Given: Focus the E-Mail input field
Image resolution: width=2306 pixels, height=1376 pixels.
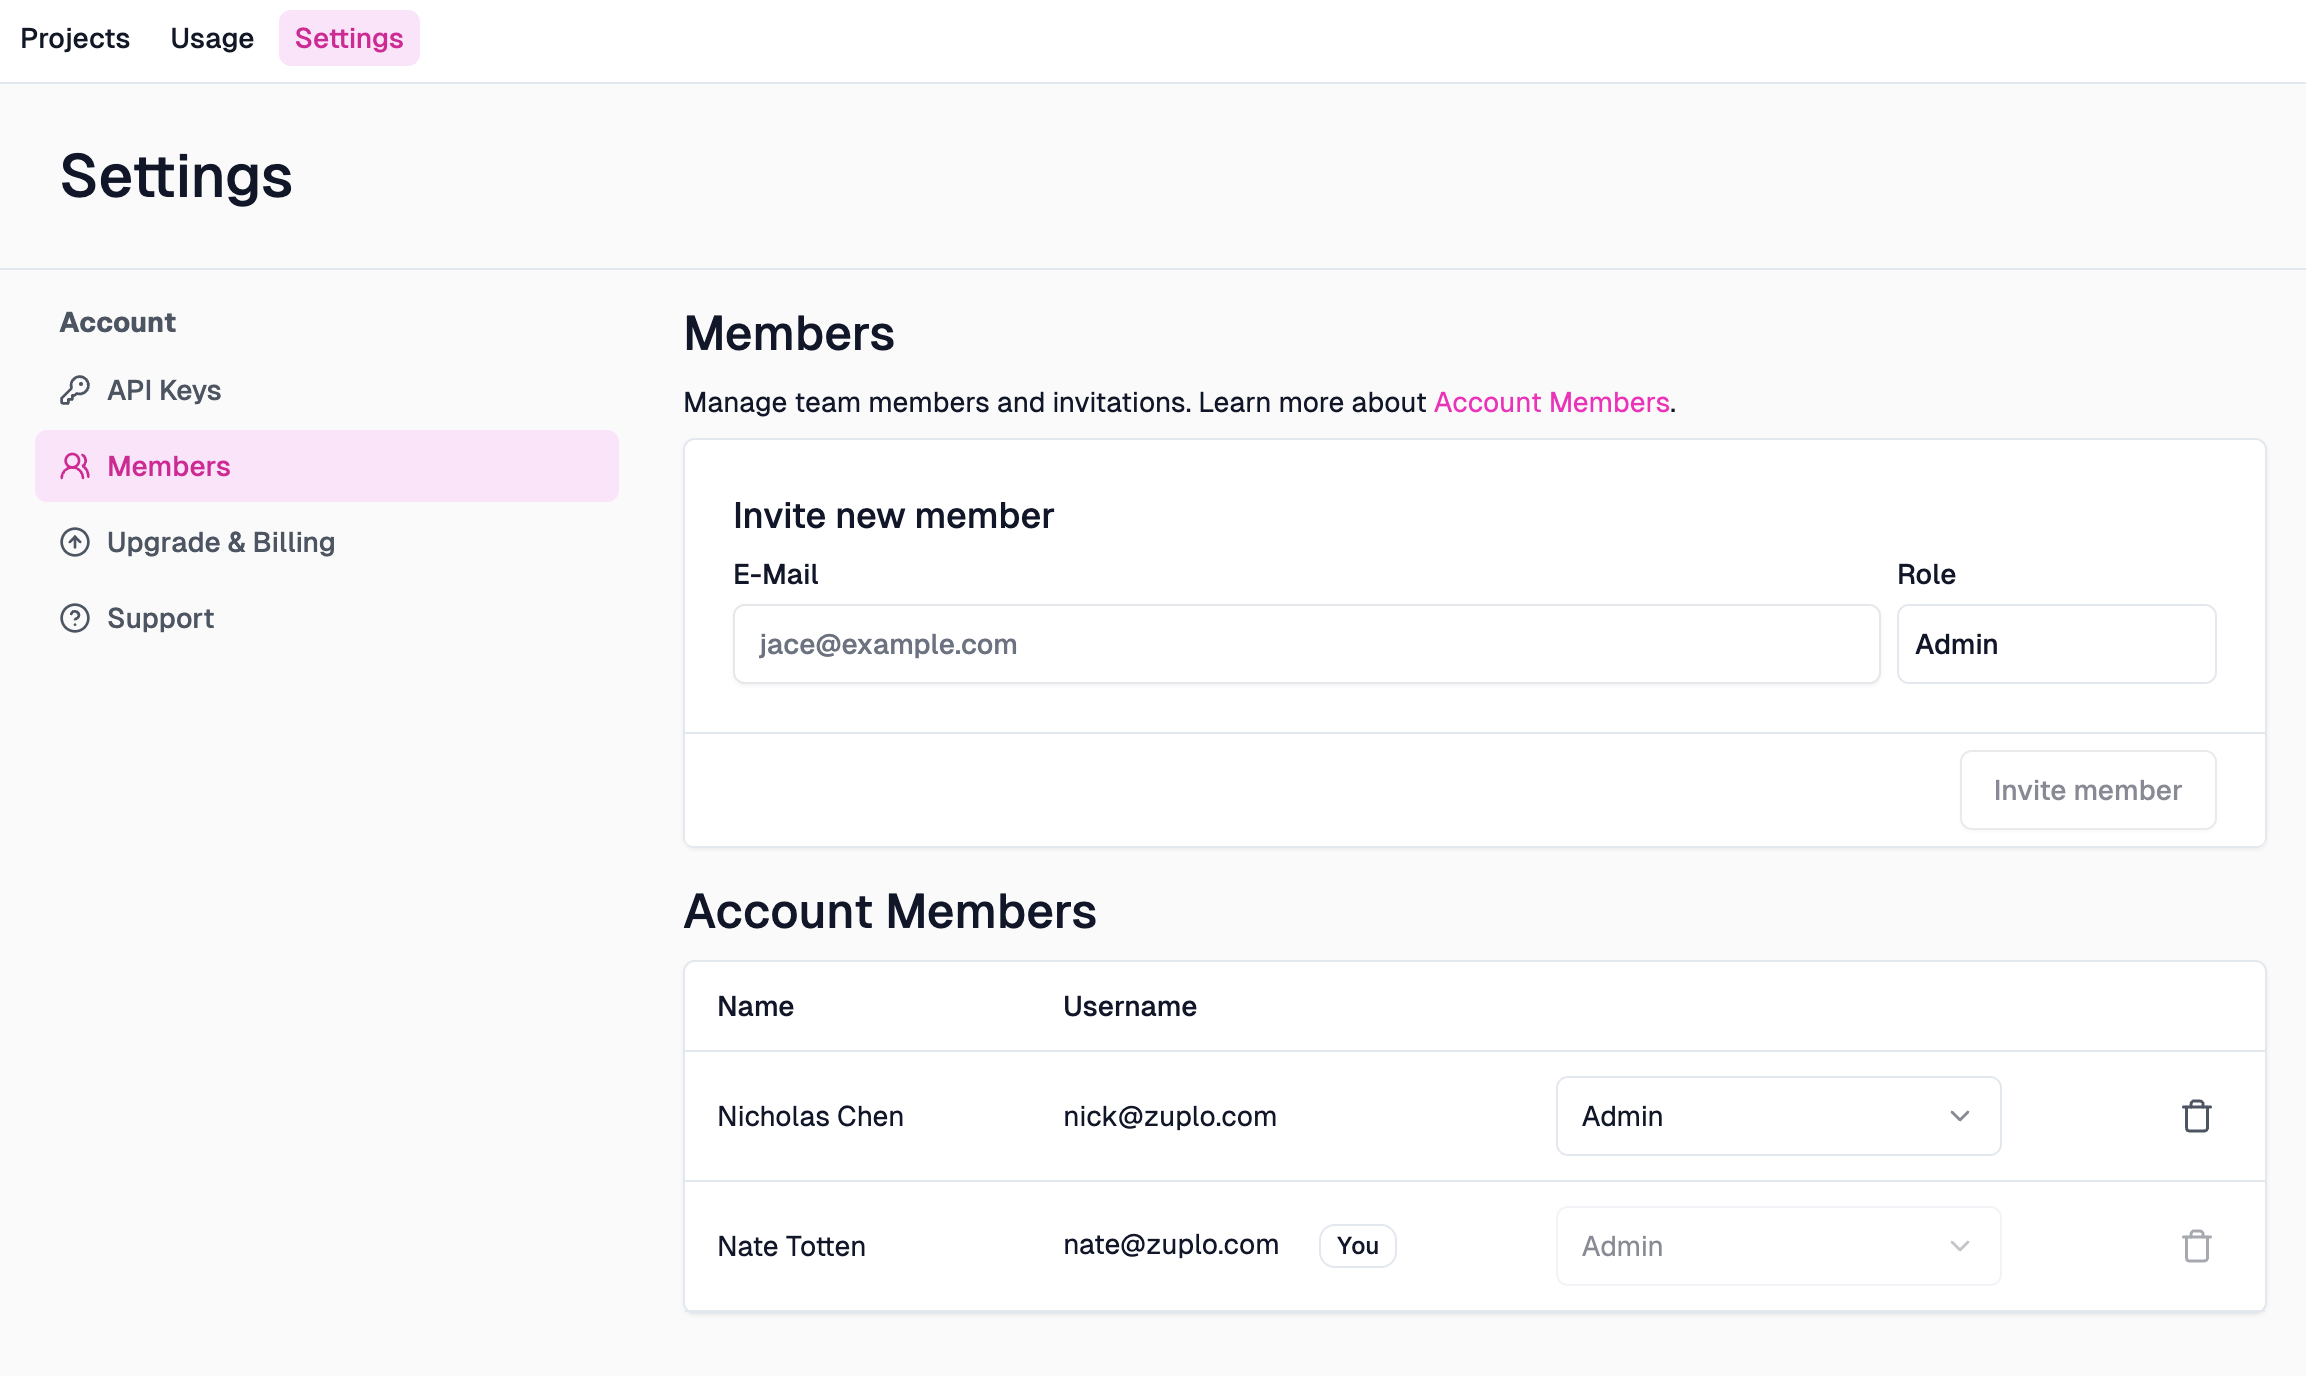Looking at the screenshot, I should click(x=1306, y=644).
